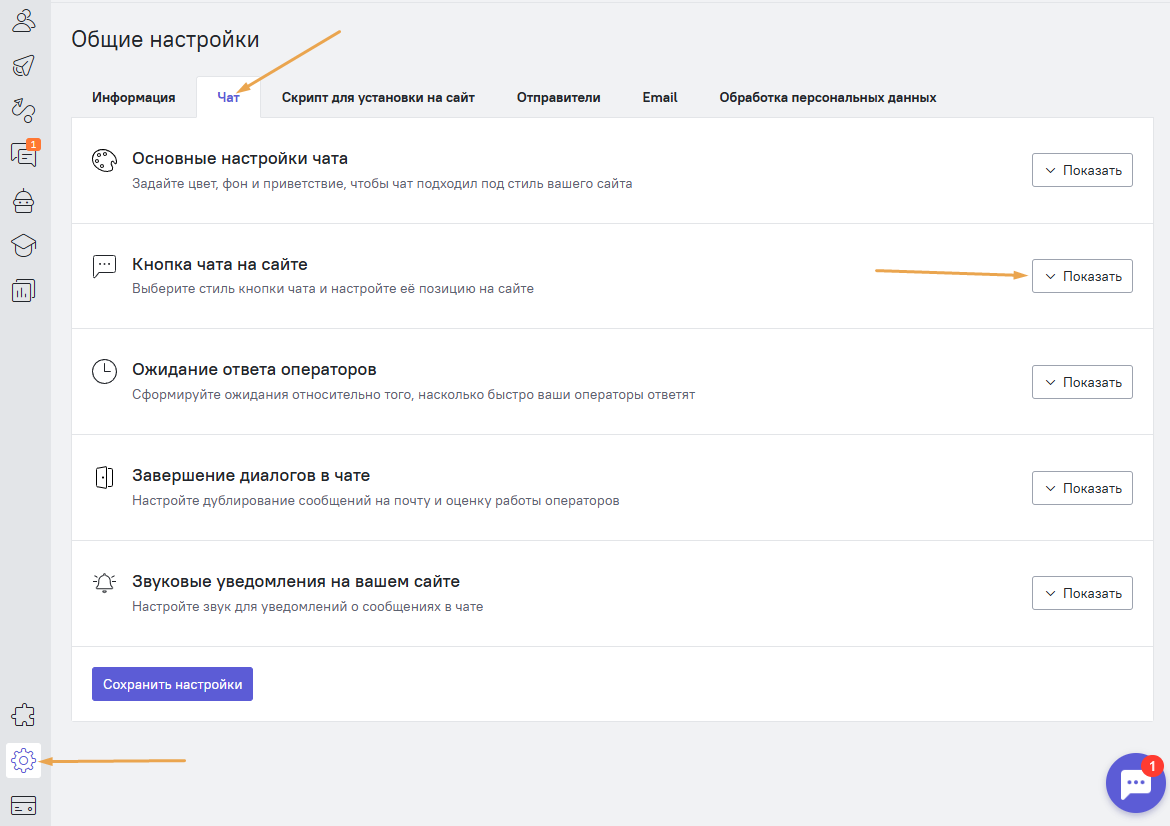Expand Кнопка чата на сайте section
Image resolution: width=1170 pixels, height=826 pixels.
pyautogui.click(x=1082, y=276)
